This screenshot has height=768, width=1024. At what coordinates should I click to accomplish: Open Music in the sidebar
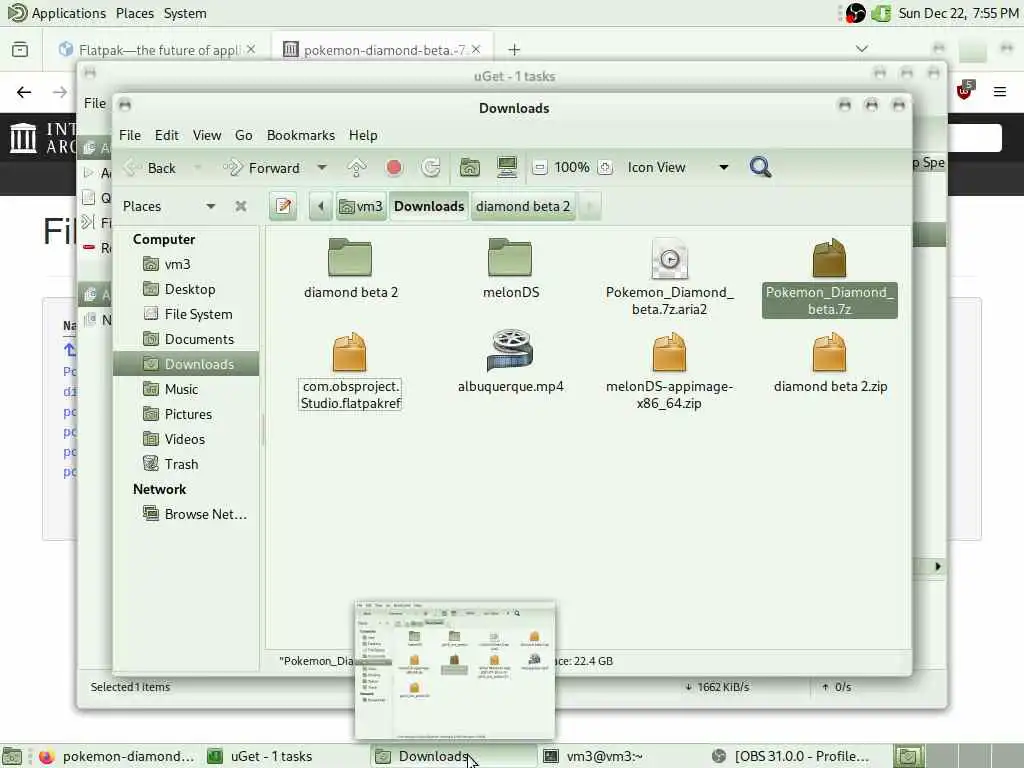[x=181, y=389]
